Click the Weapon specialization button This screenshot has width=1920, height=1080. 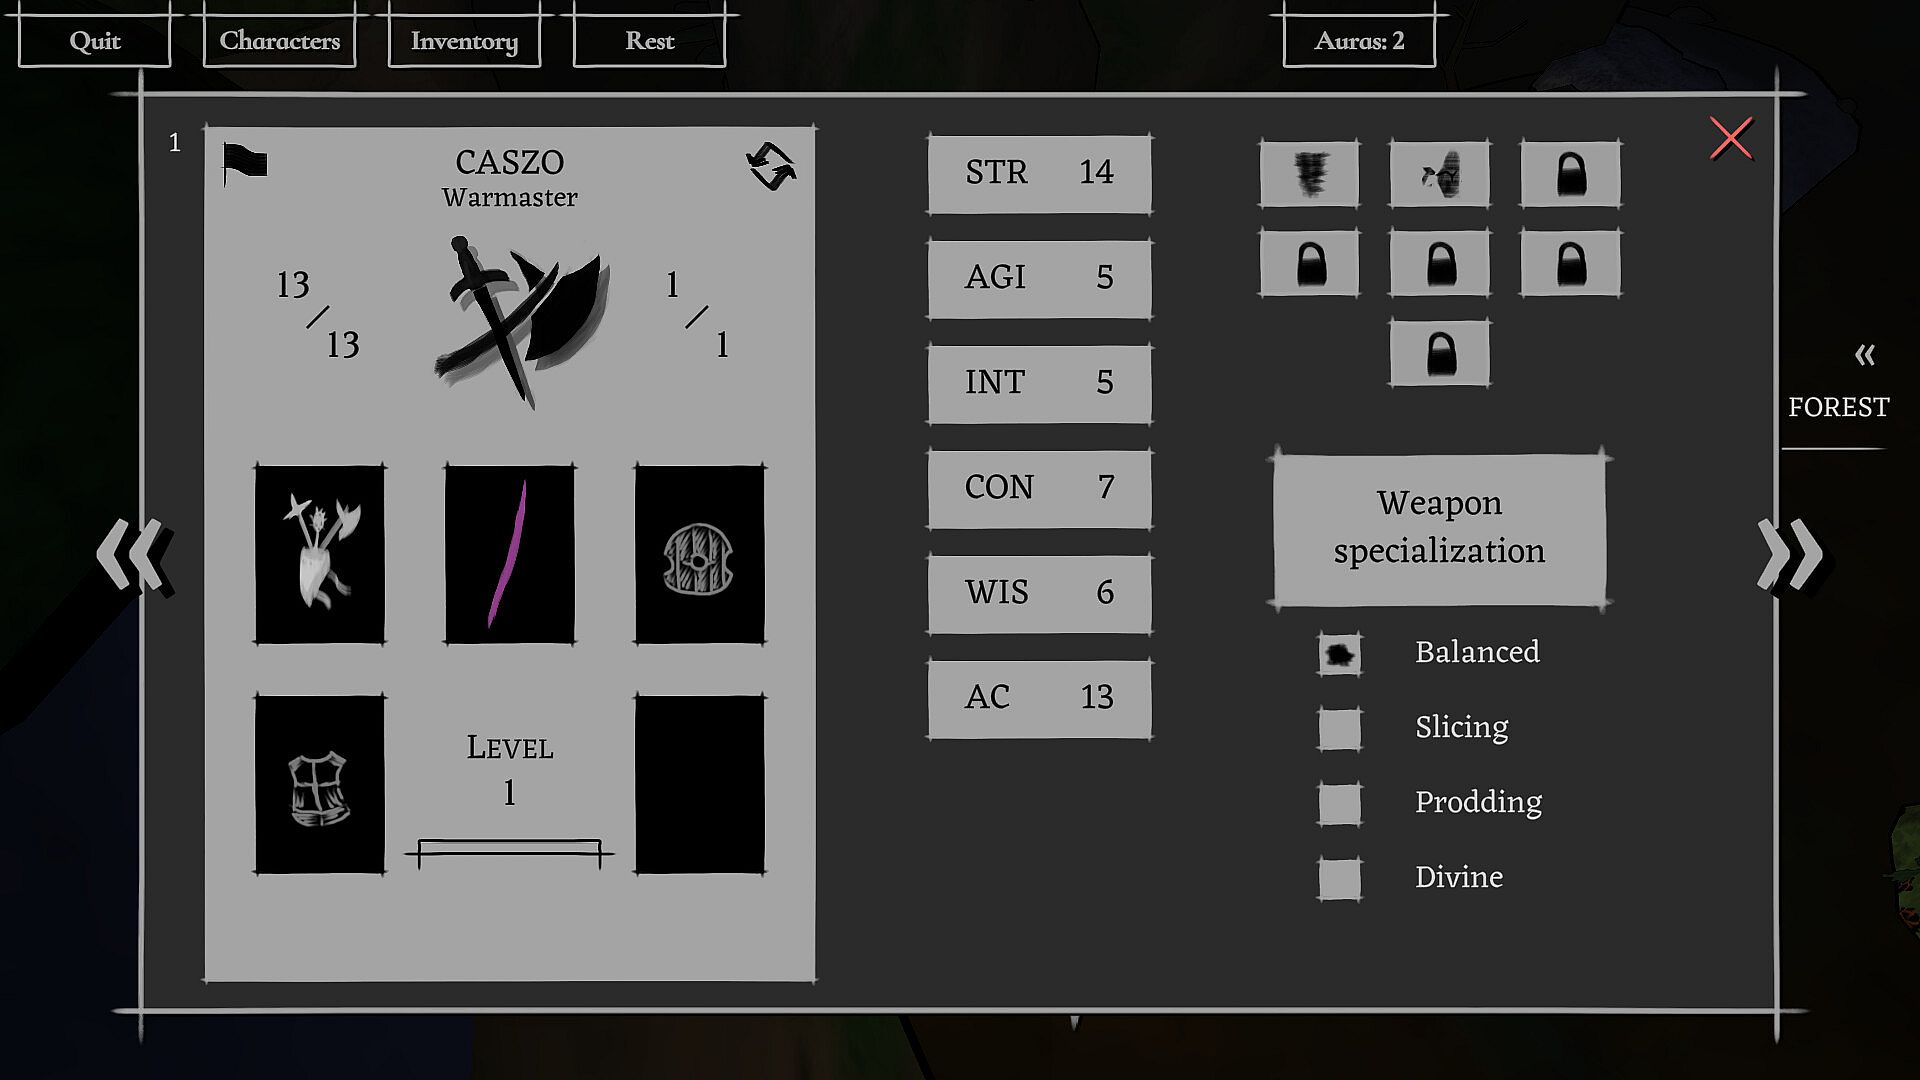[1439, 528]
